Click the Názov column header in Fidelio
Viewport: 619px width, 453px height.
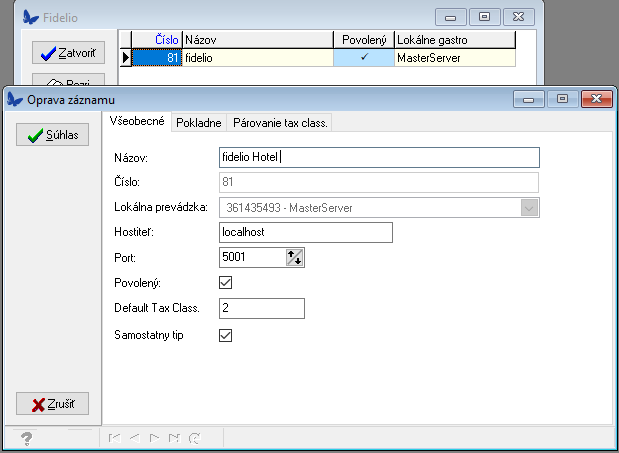pos(258,39)
